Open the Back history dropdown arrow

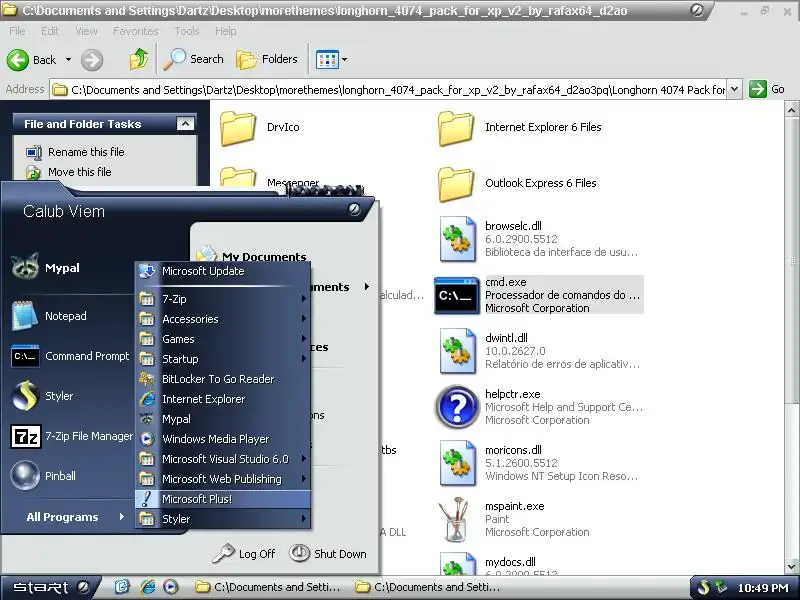tap(68, 60)
